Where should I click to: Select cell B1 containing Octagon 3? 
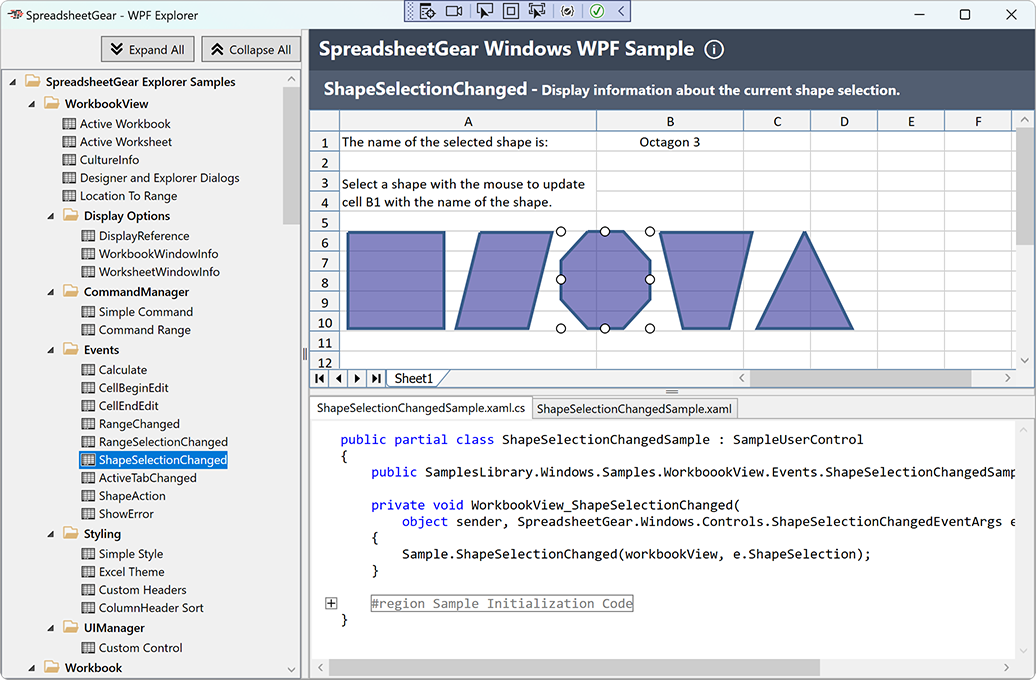pyautogui.click(x=670, y=142)
